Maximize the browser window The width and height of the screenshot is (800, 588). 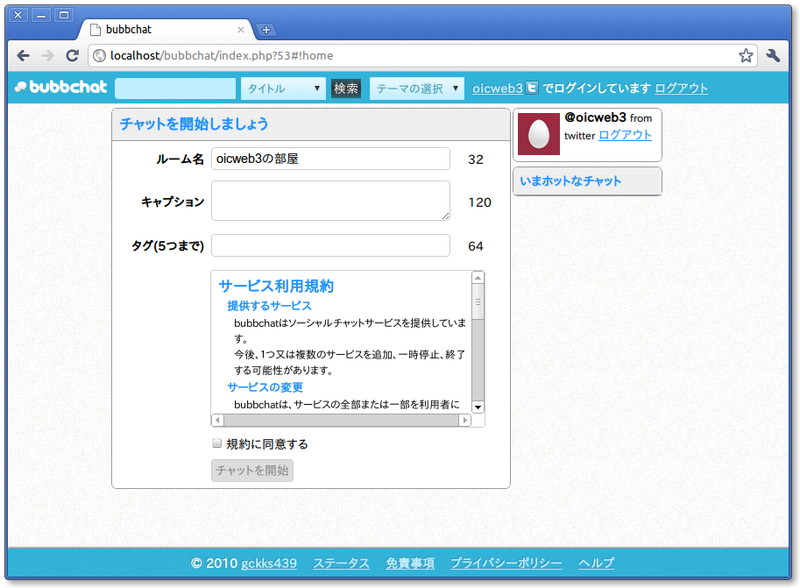tap(64, 15)
